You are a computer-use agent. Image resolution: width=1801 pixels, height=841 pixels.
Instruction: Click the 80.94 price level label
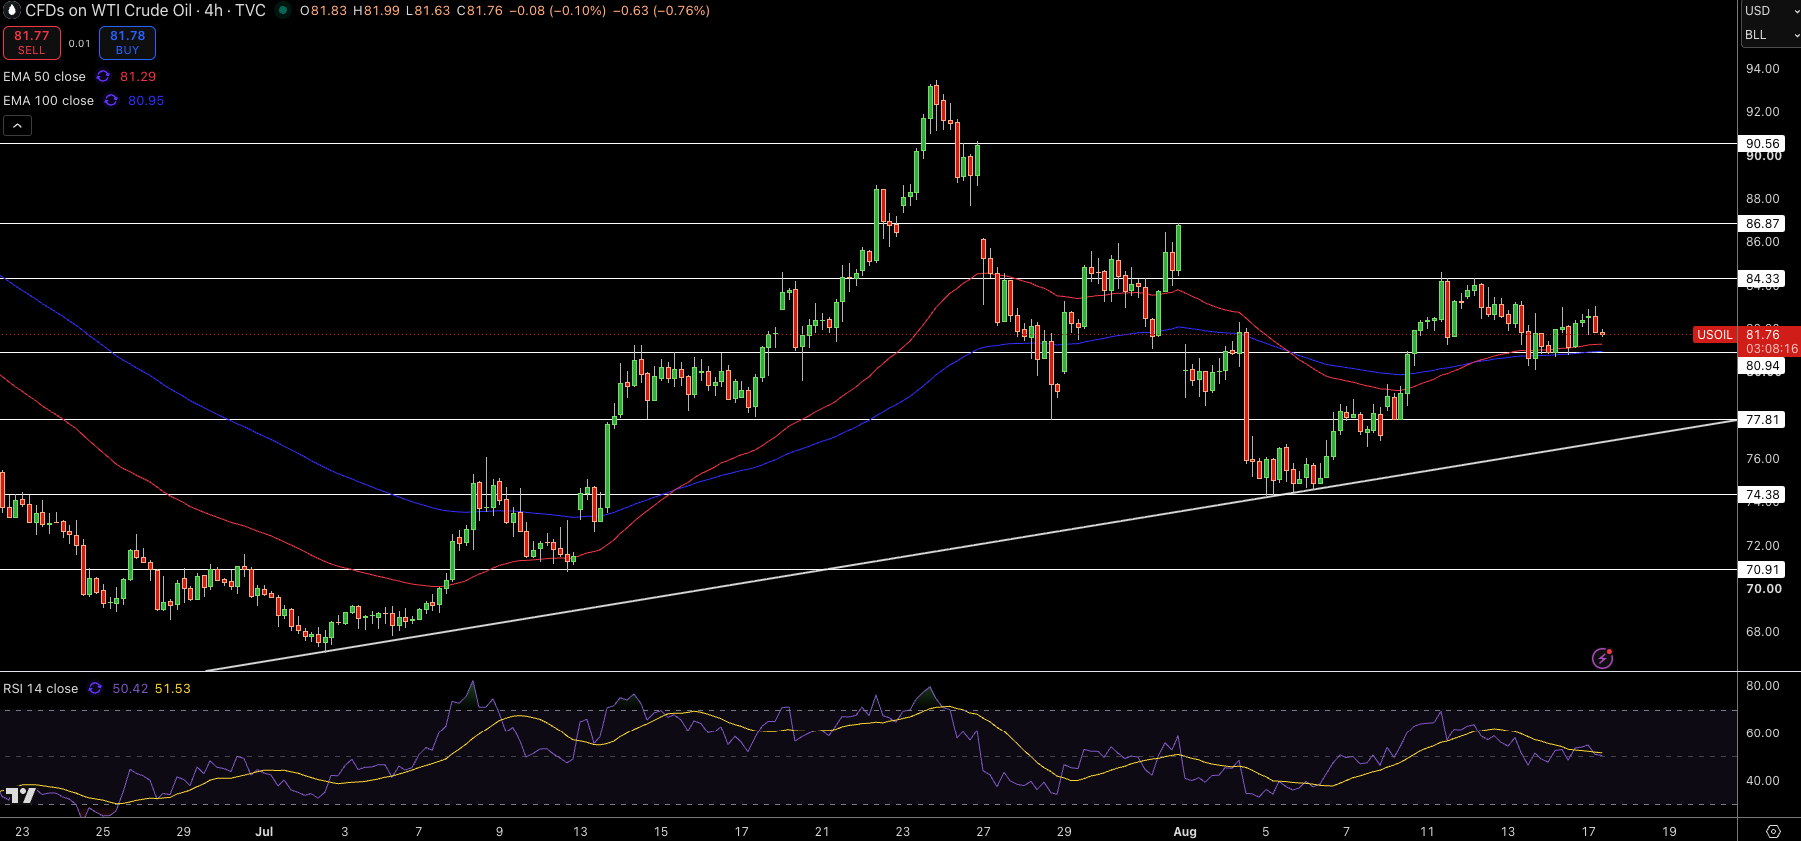(x=1762, y=366)
